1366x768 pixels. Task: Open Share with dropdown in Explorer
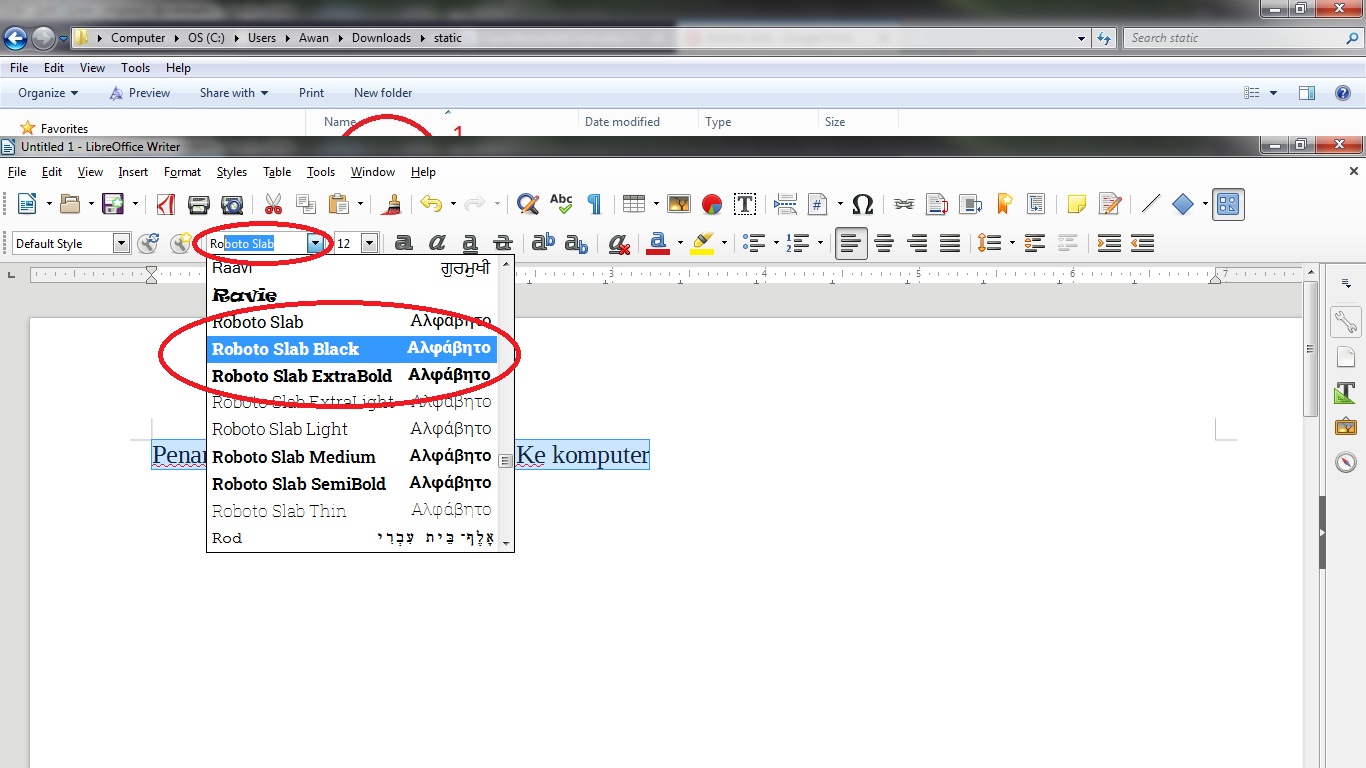(234, 93)
